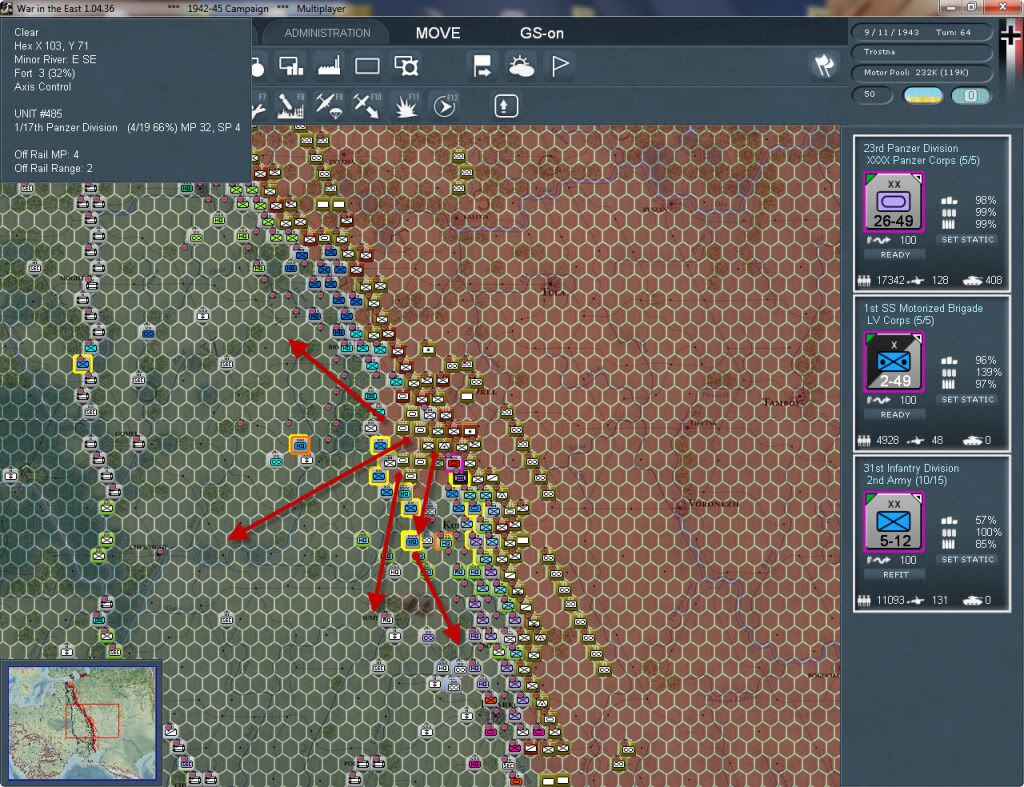Viewport: 1024px width, 787px height.
Task: Toggle the GS-on setting
Action: 541,33
